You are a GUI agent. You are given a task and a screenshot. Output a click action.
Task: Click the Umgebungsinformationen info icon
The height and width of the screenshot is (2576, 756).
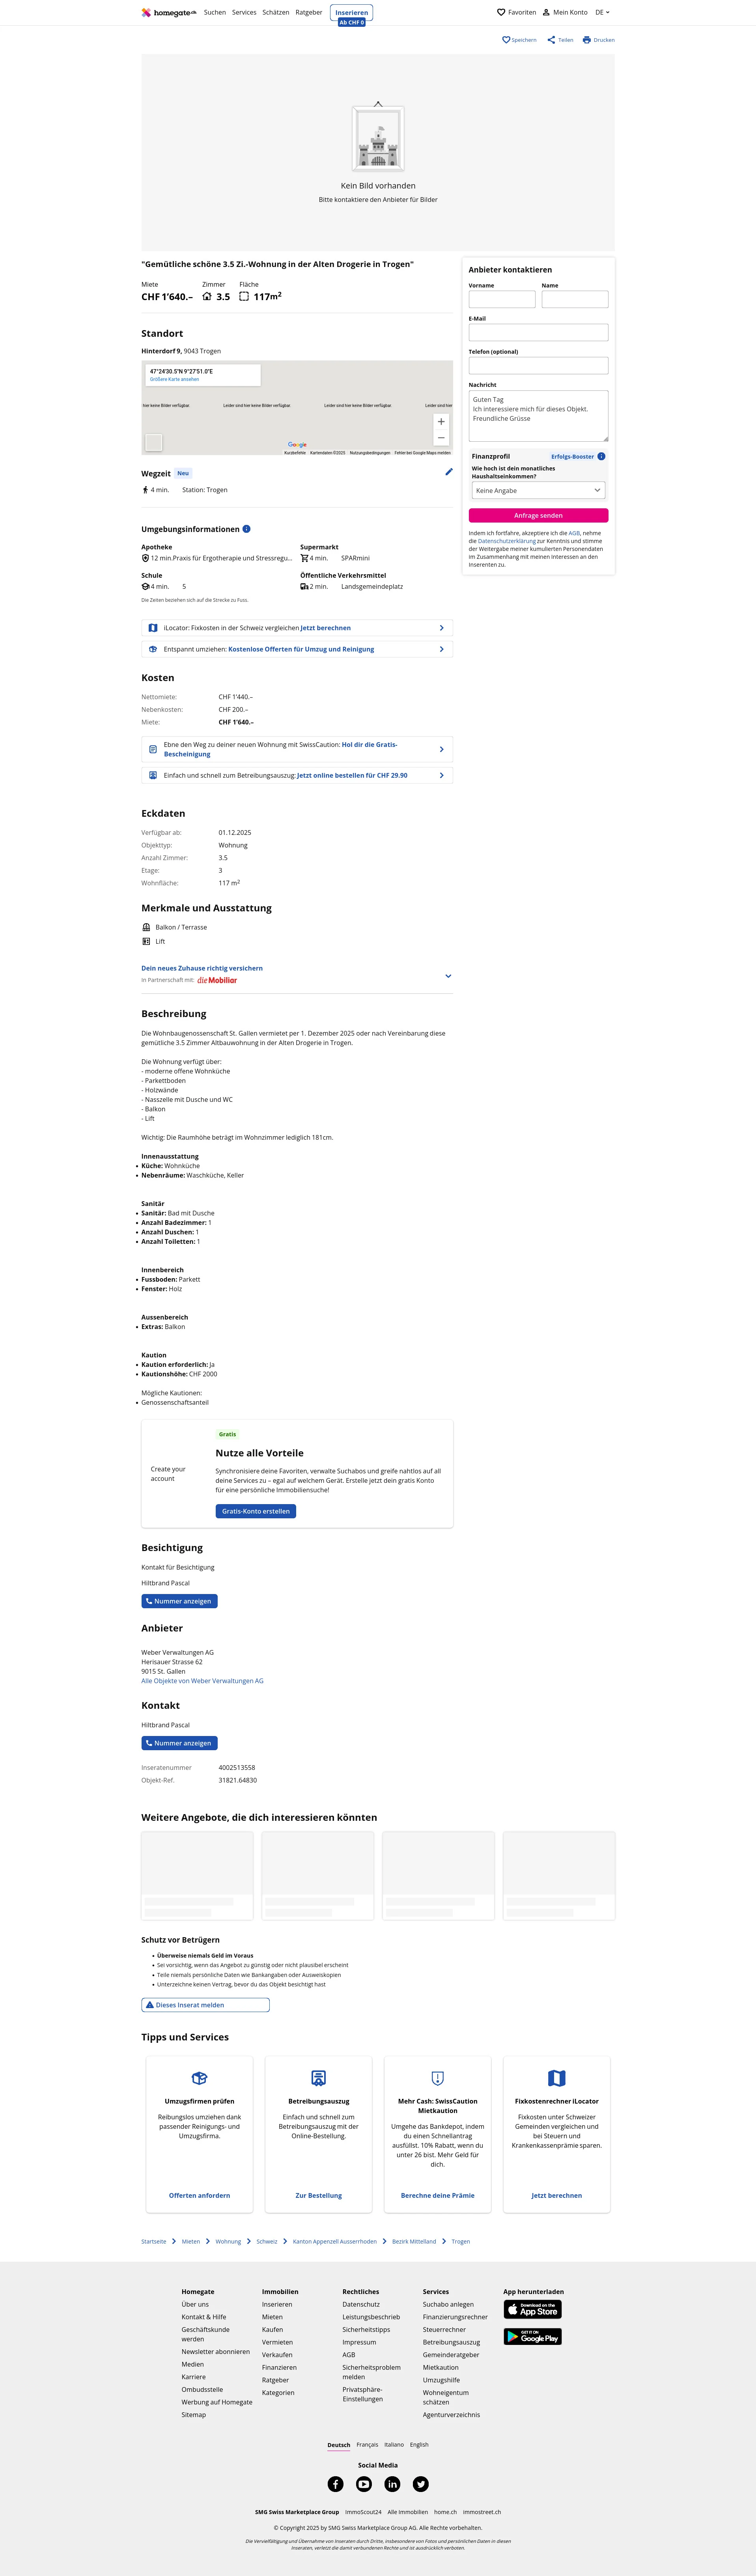click(246, 529)
